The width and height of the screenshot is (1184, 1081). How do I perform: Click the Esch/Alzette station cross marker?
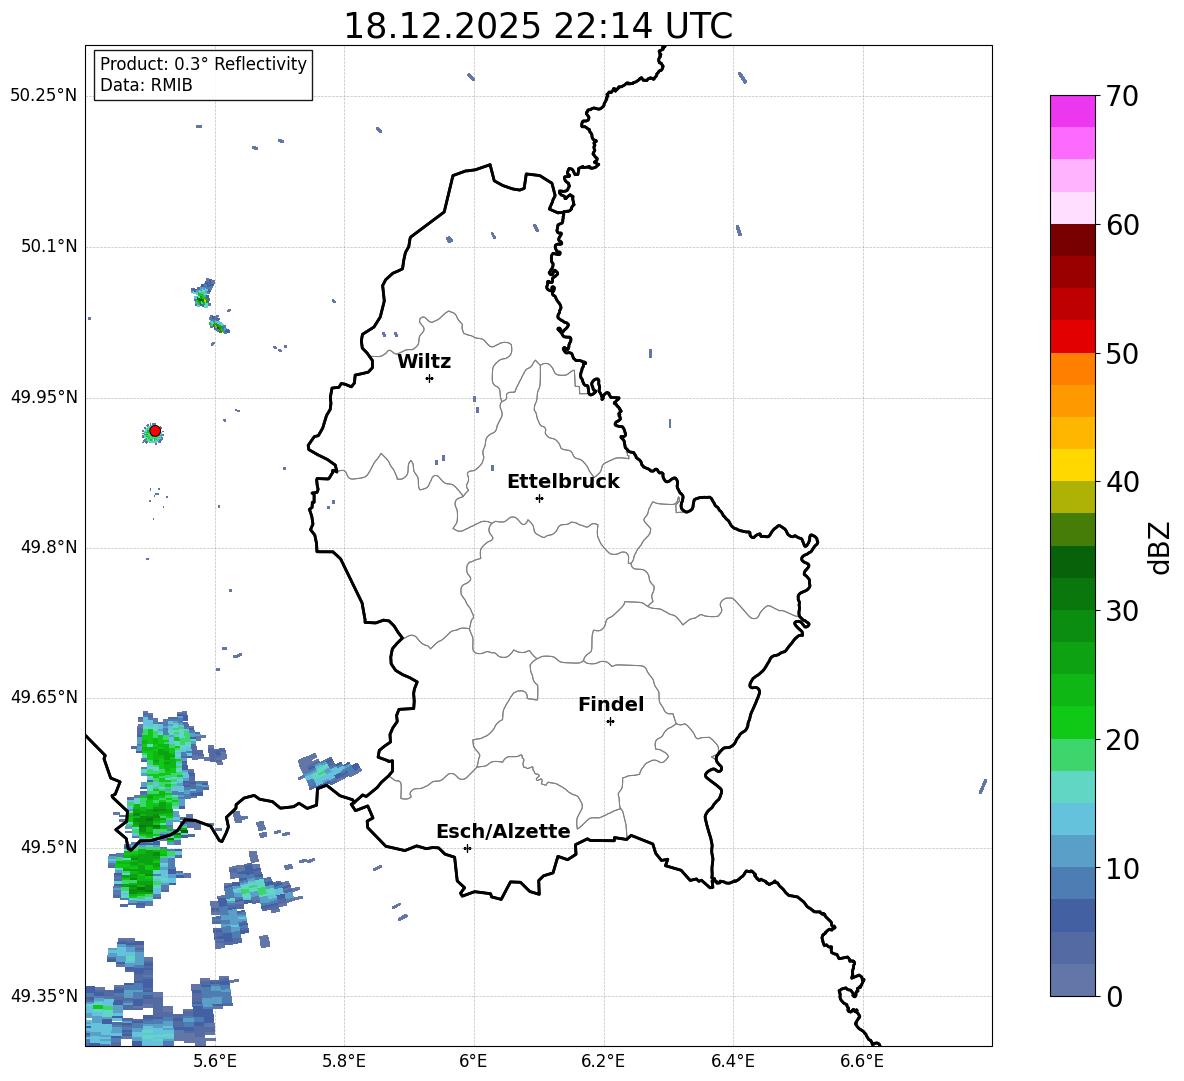467,848
